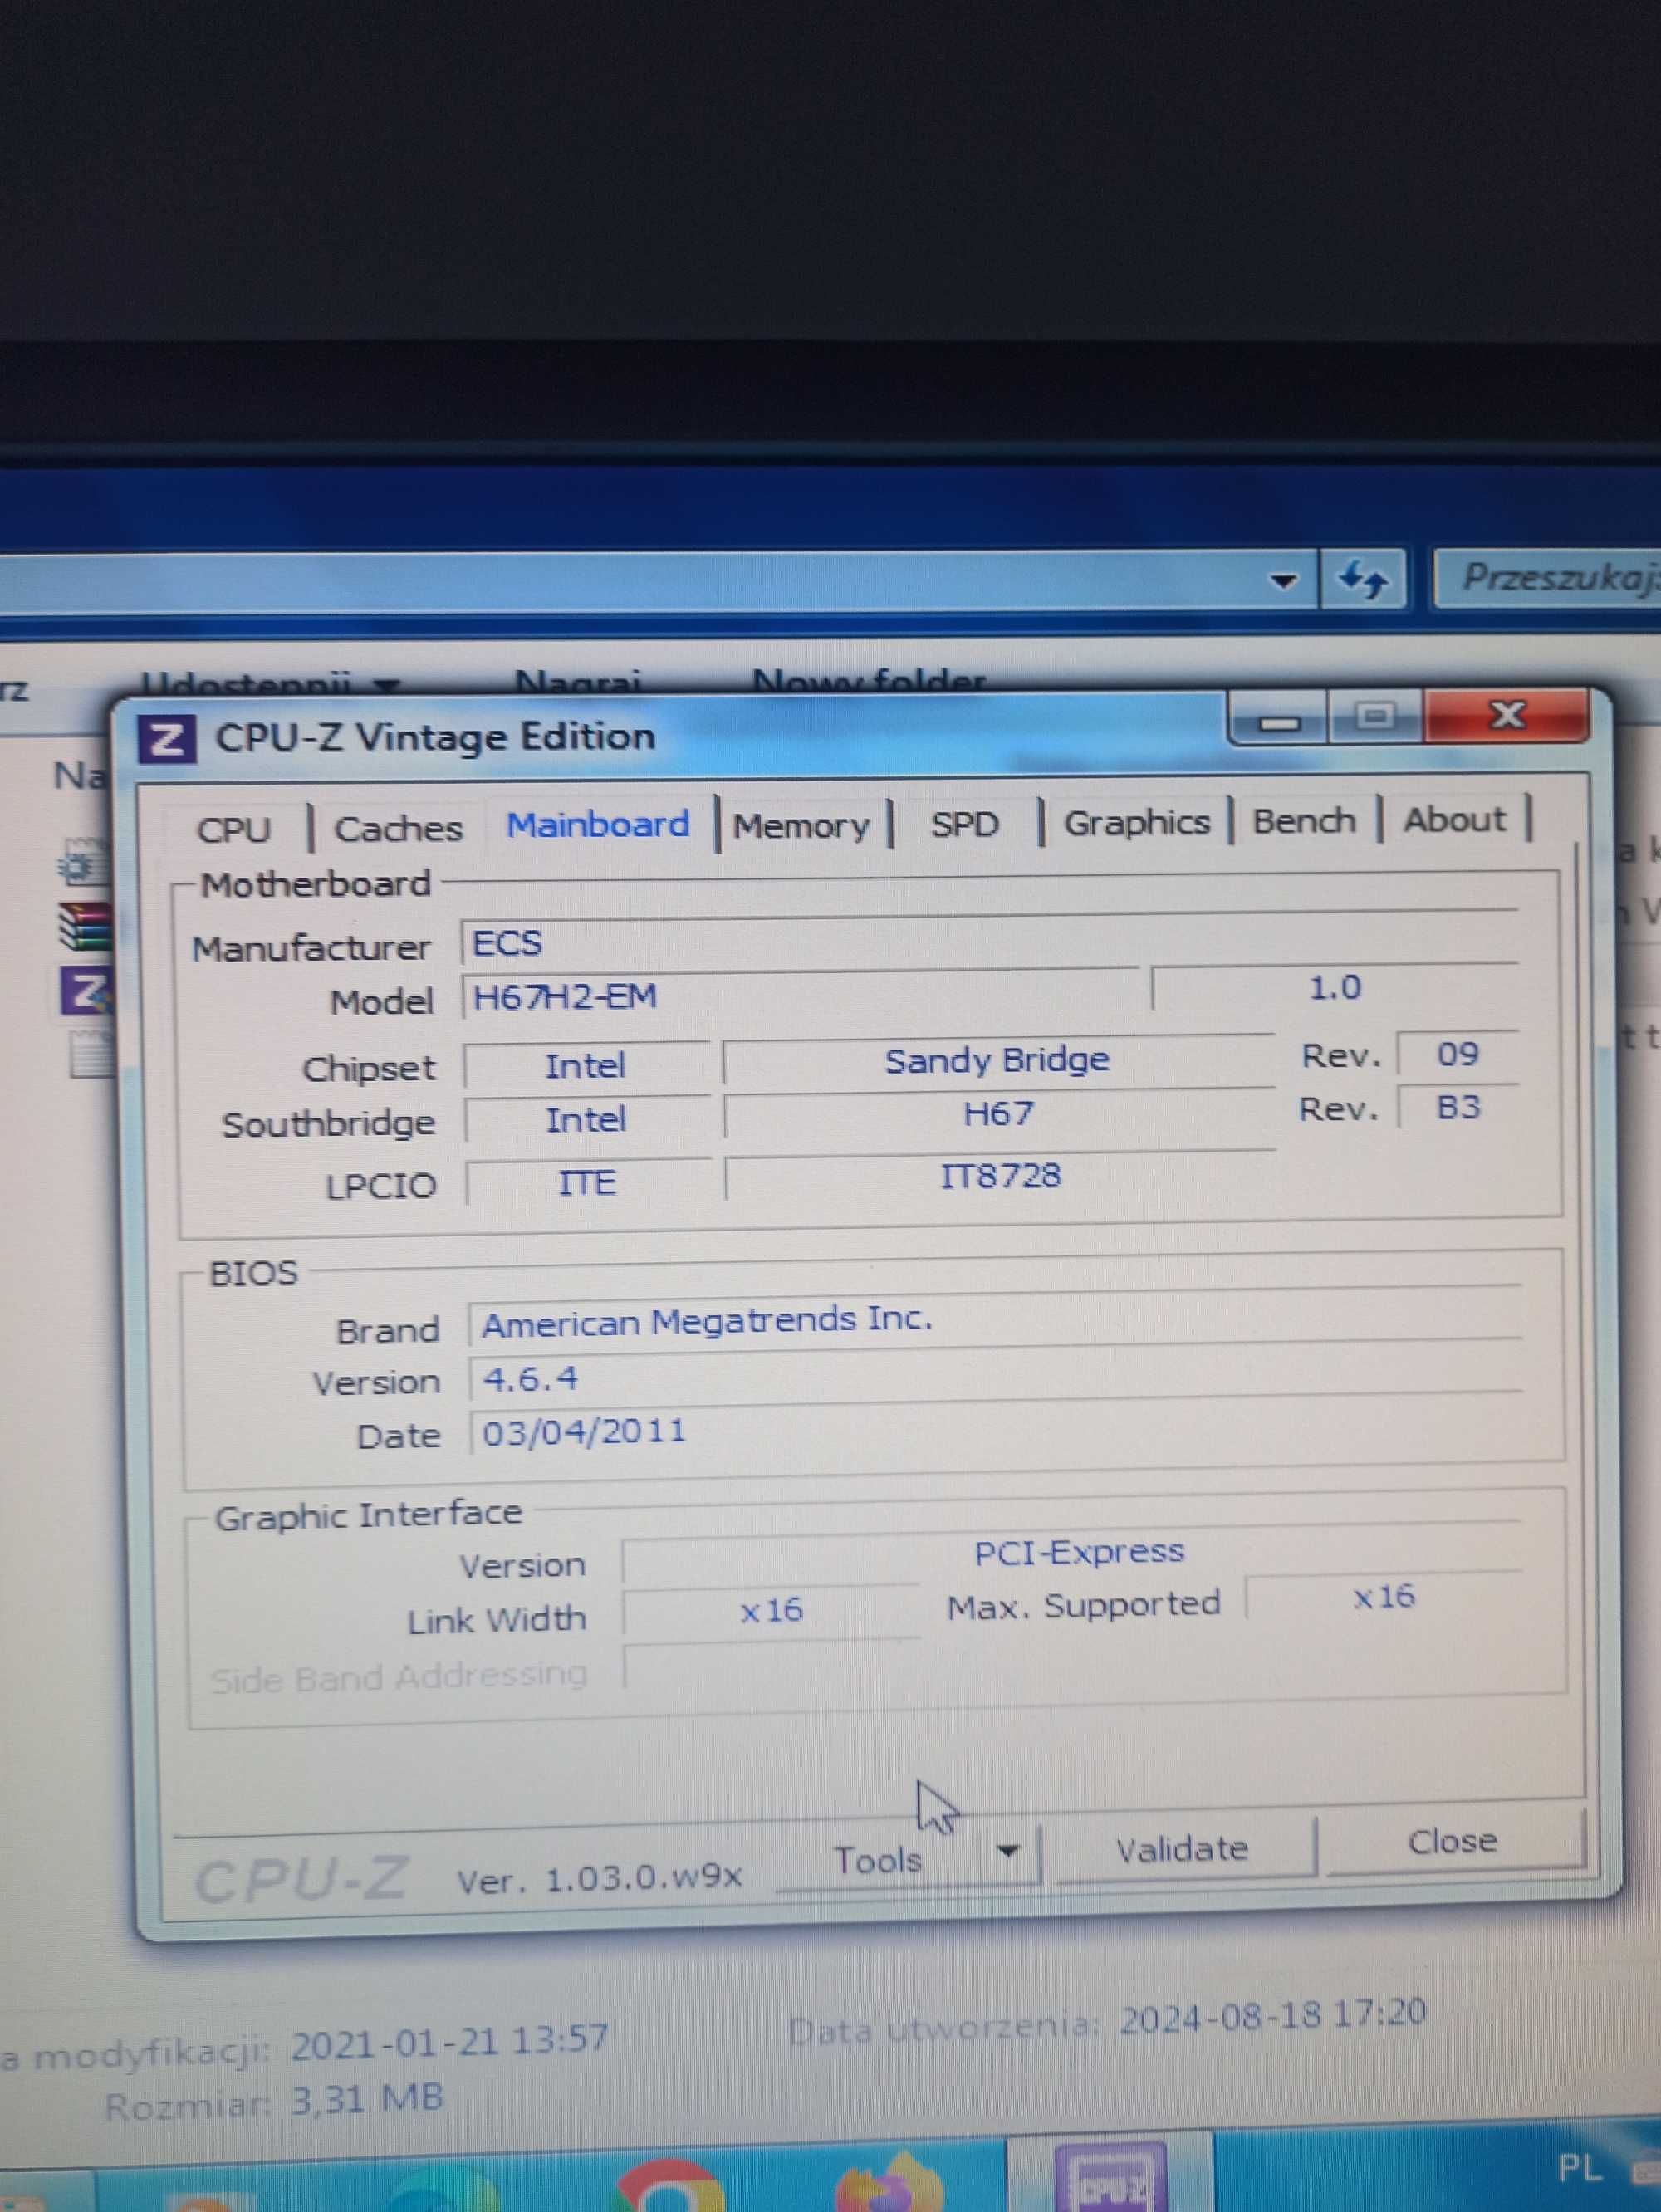The width and height of the screenshot is (1661, 2212).
Task: Open Firefox from the taskbar
Action: click(892, 2183)
